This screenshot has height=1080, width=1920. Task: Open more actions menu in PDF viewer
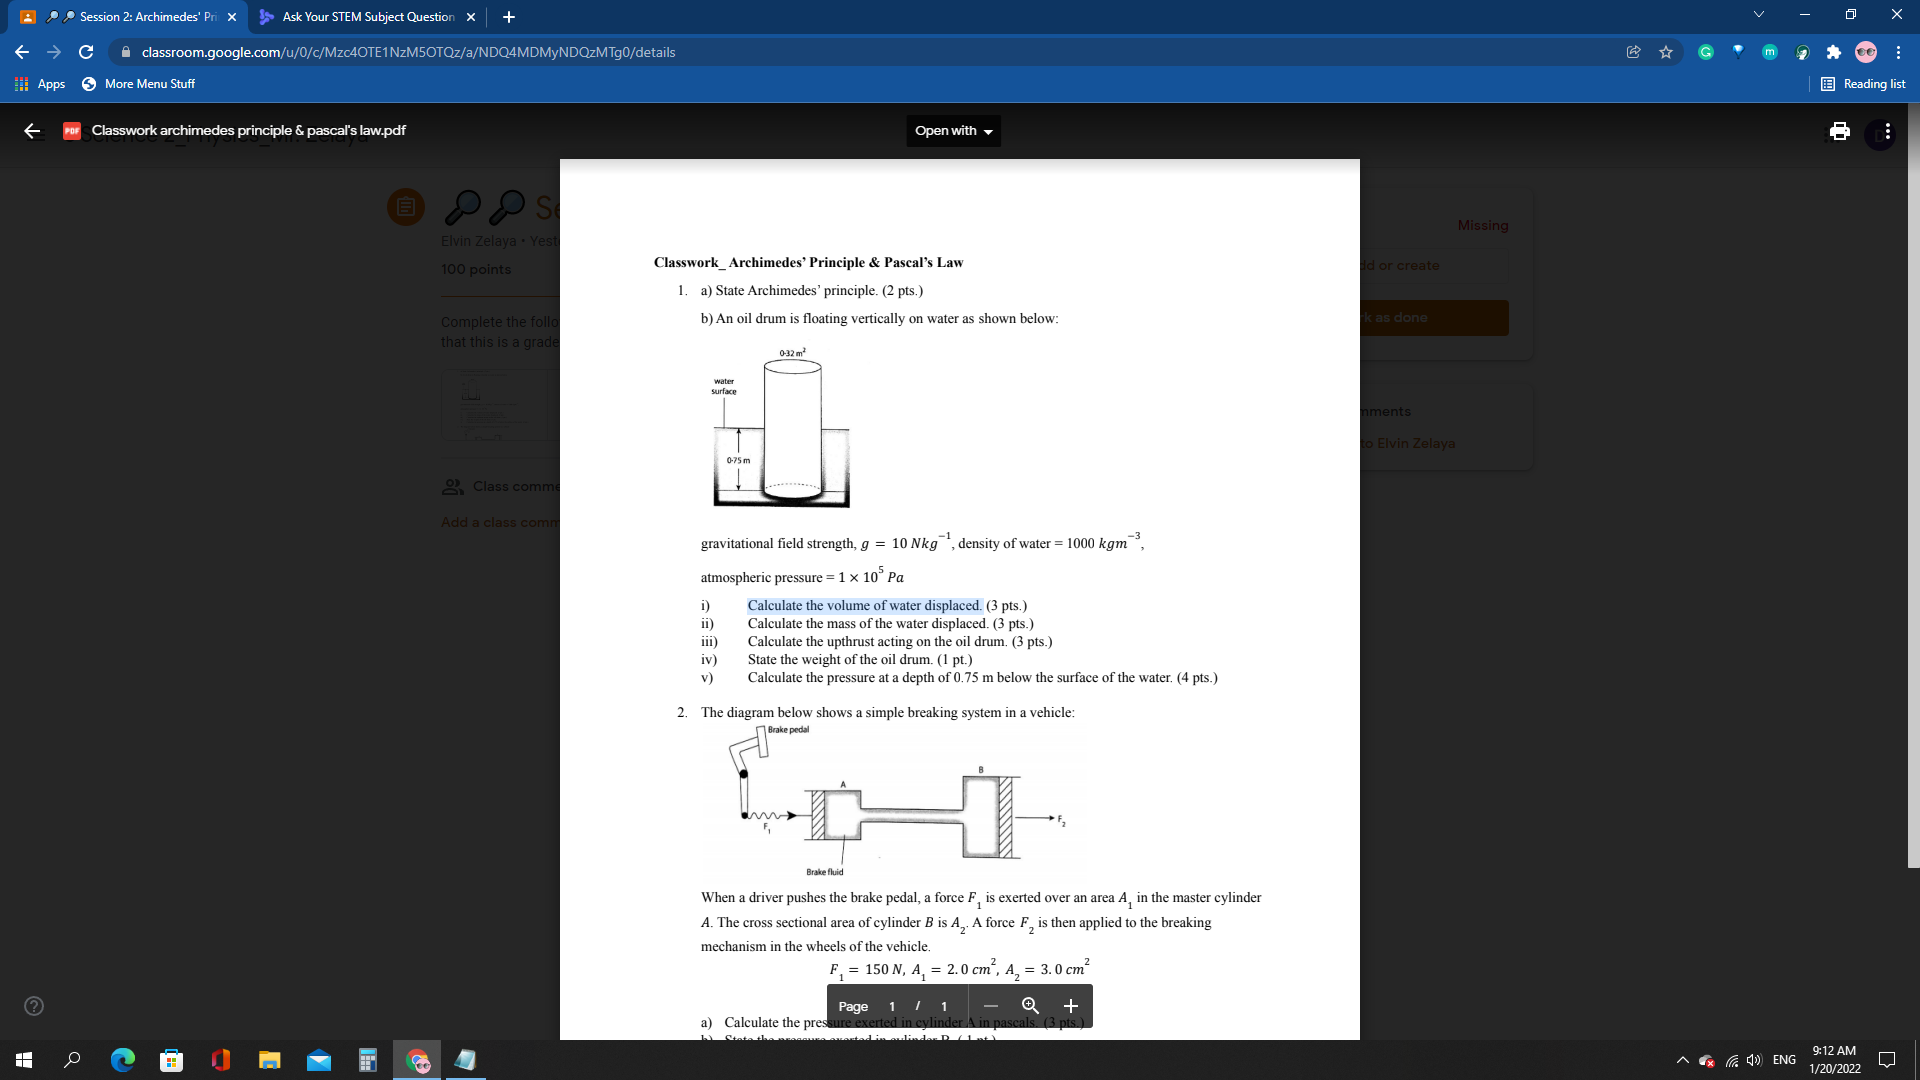coord(1887,131)
